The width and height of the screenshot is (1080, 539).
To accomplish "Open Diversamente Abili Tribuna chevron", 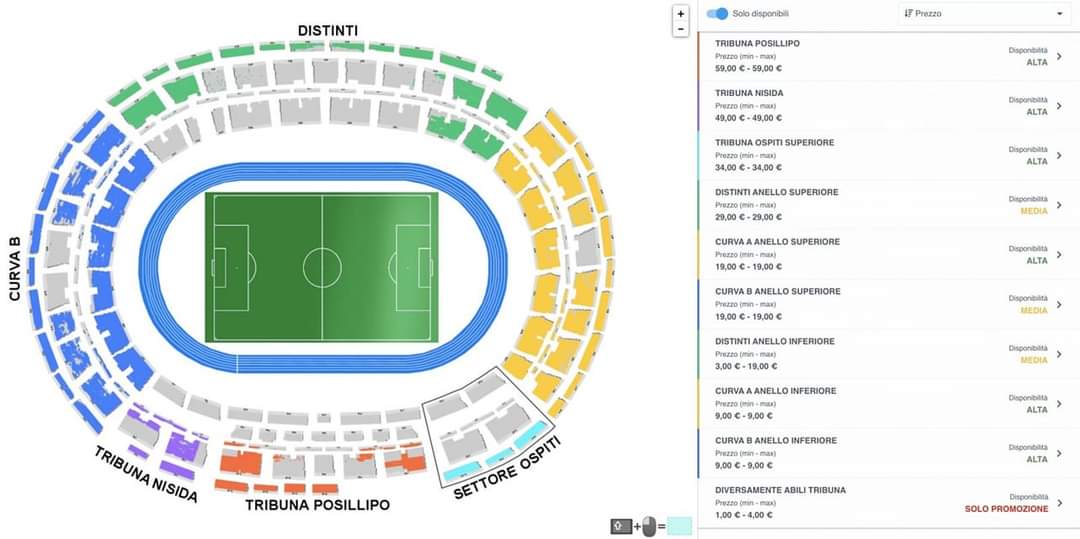I will 1059,503.
